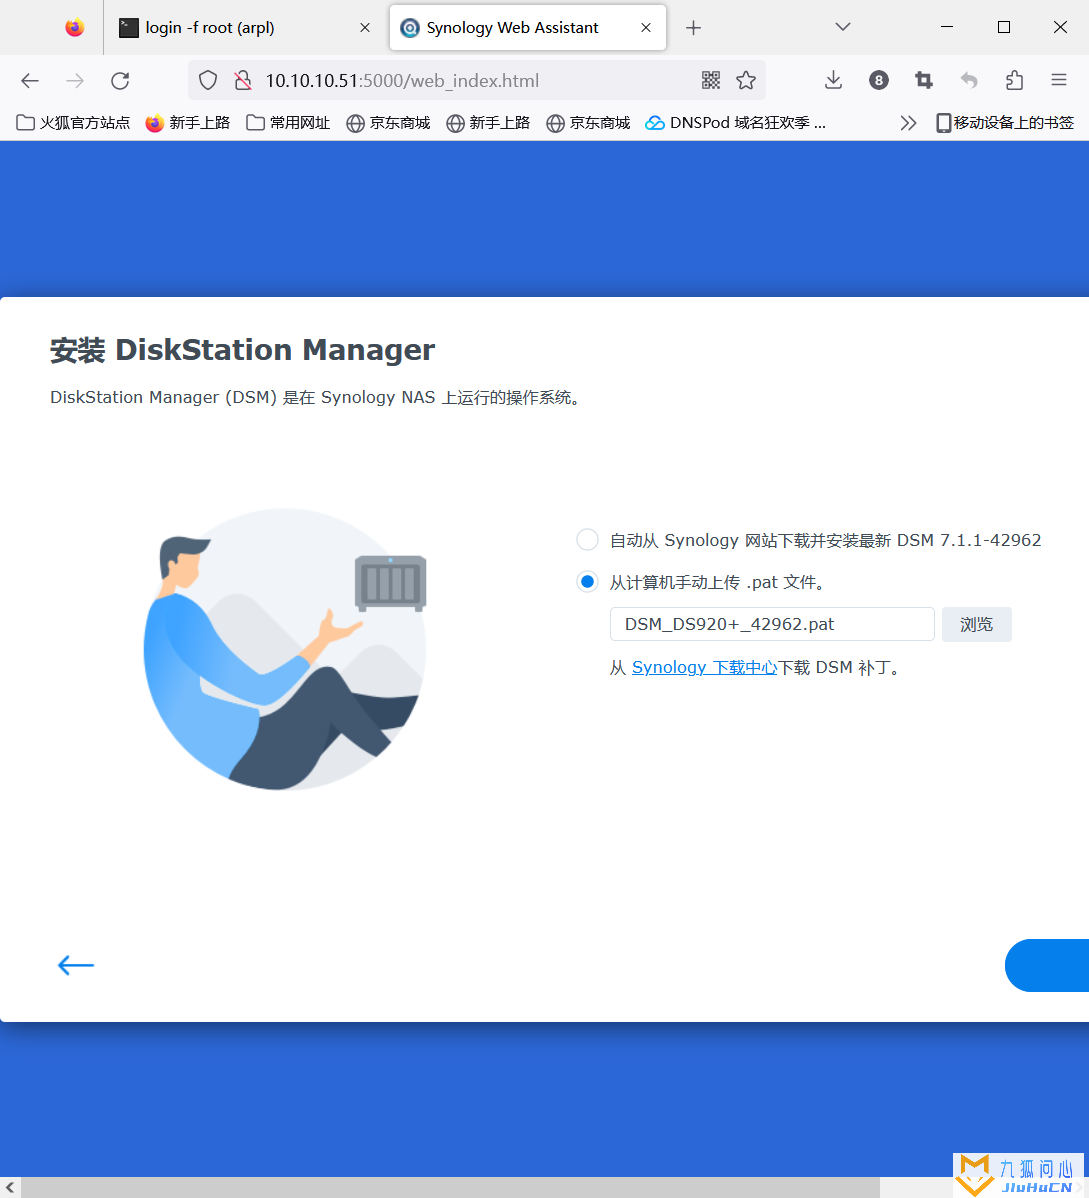Open the second 新手上路 bookmark with globe icon
Image resolution: width=1089 pixels, height=1198 pixels.
pos(488,123)
